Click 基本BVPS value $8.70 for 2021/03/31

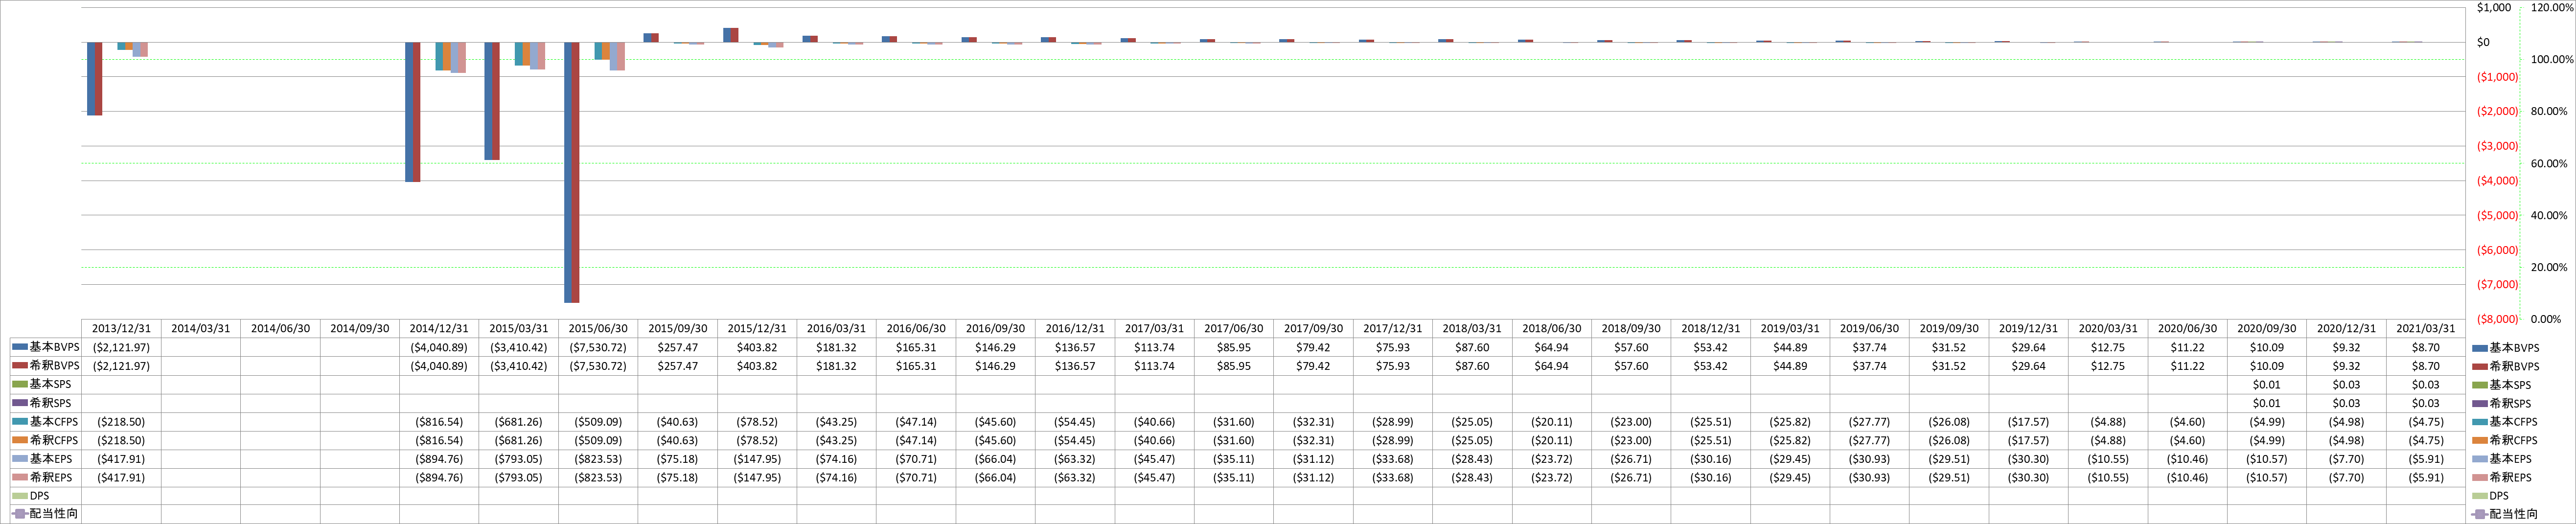(2425, 348)
